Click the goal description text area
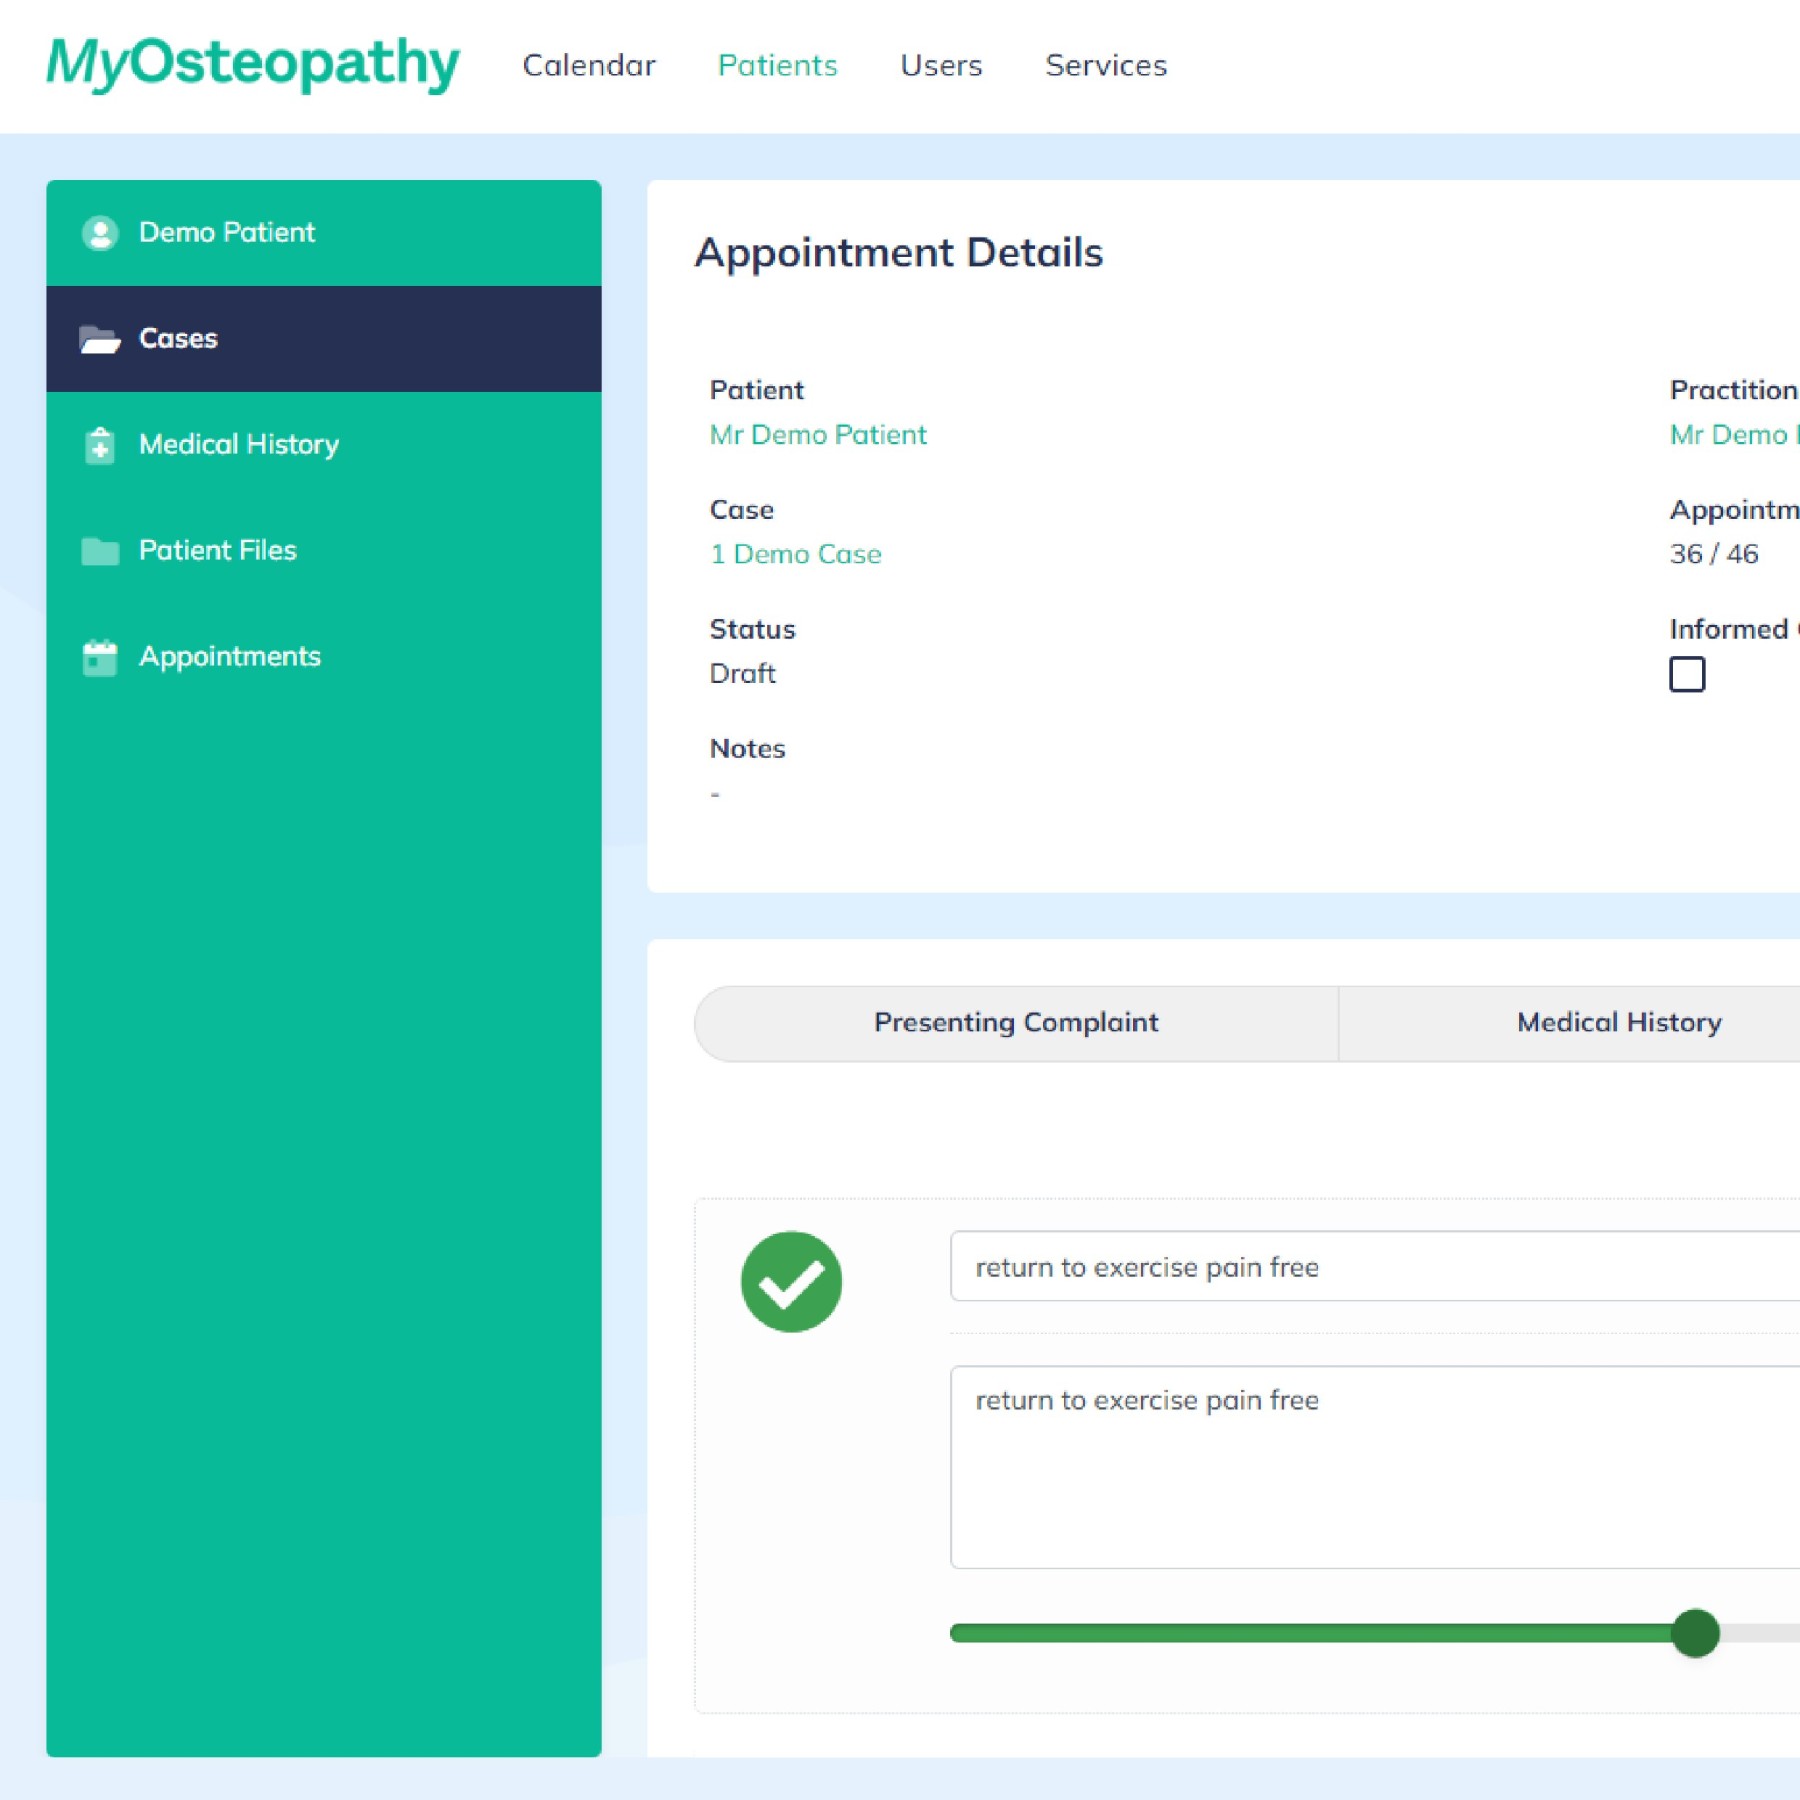 [x=1375, y=1467]
